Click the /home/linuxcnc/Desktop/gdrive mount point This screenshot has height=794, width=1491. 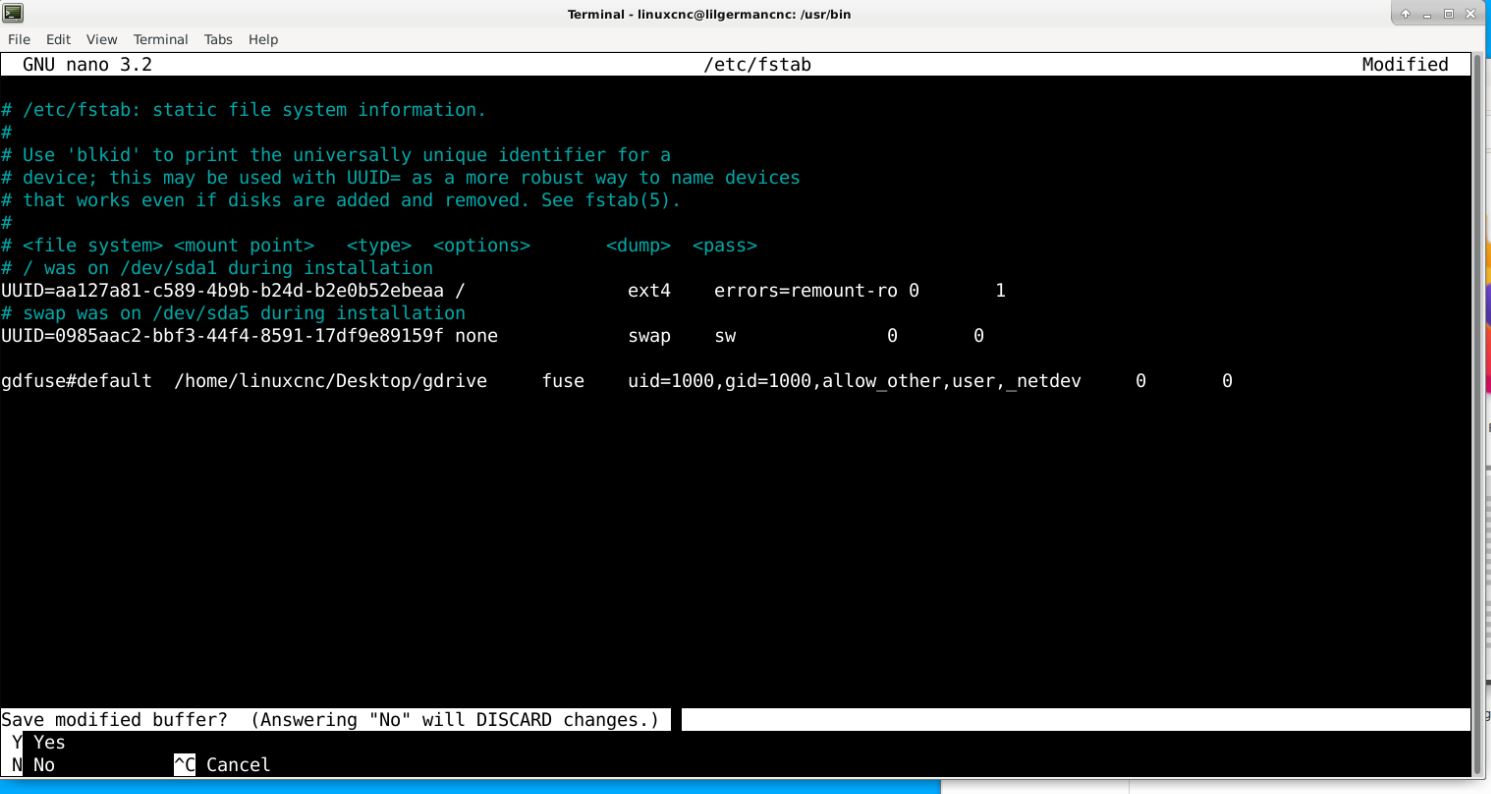tap(331, 381)
